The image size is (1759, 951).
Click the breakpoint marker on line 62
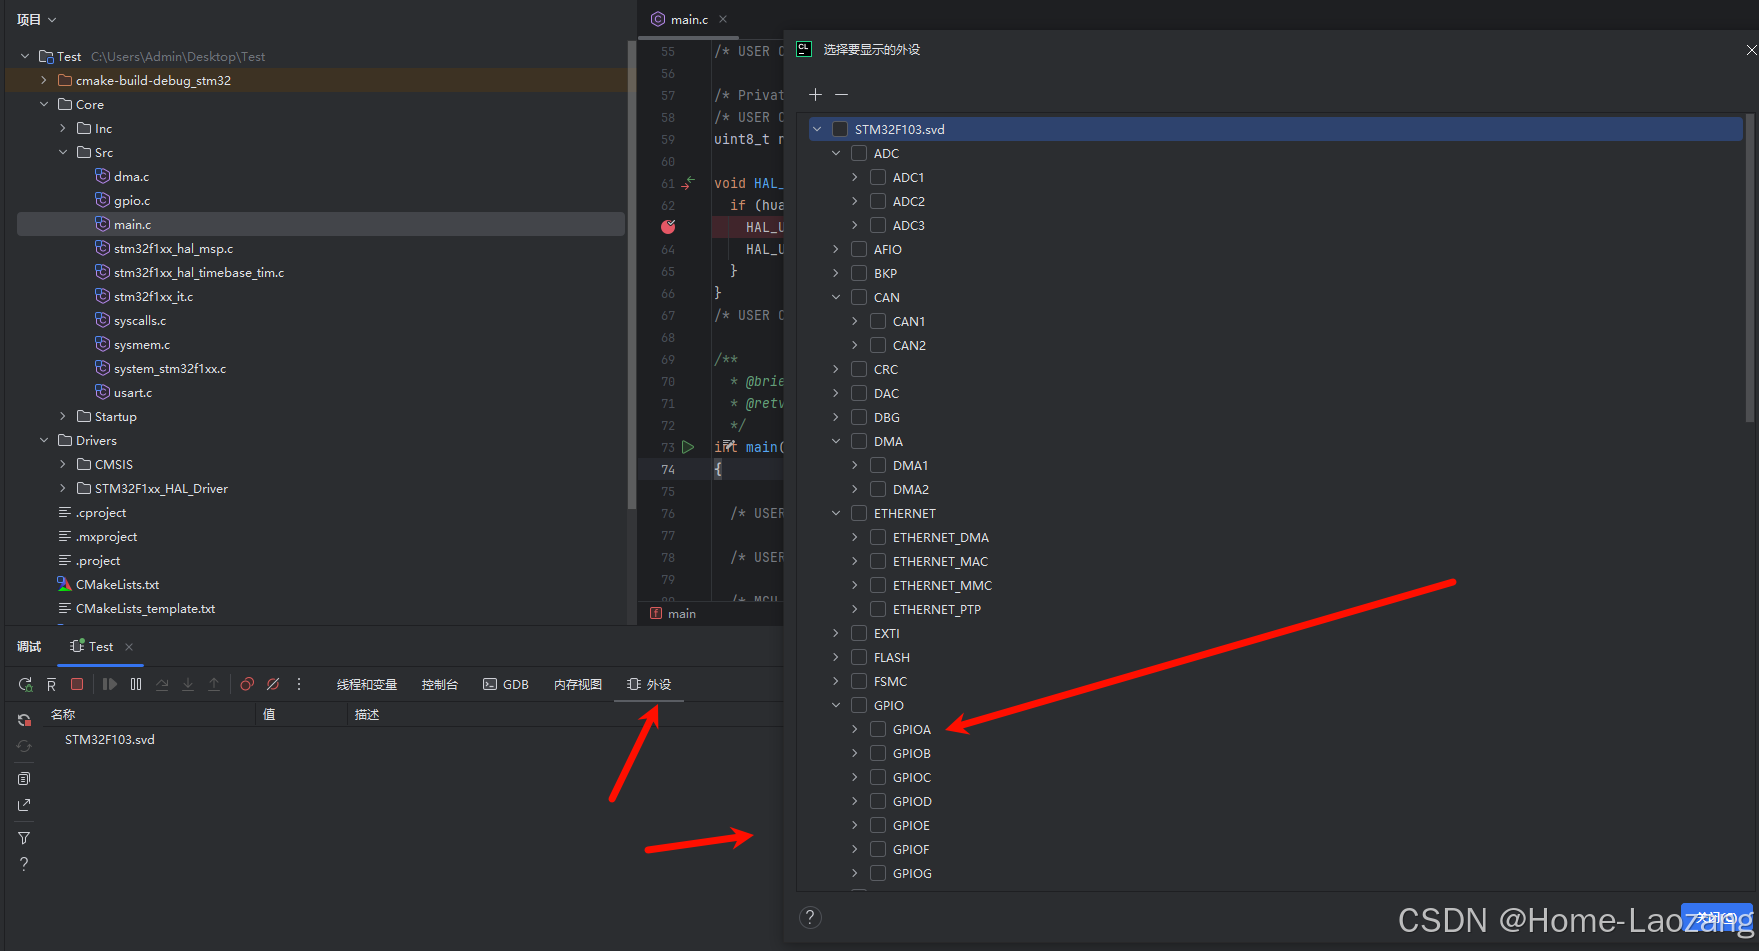[668, 227]
